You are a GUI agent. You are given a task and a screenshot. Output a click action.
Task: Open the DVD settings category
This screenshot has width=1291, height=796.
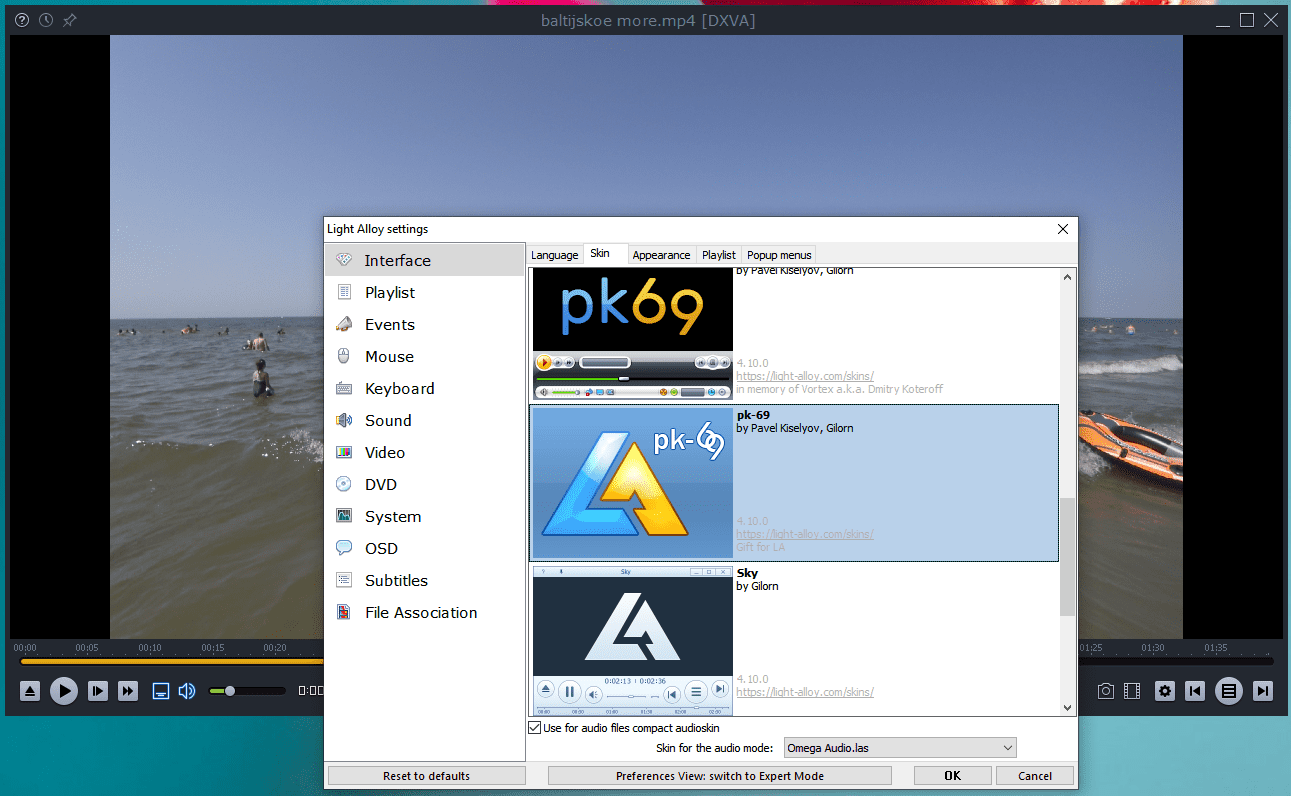[x=425, y=484]
